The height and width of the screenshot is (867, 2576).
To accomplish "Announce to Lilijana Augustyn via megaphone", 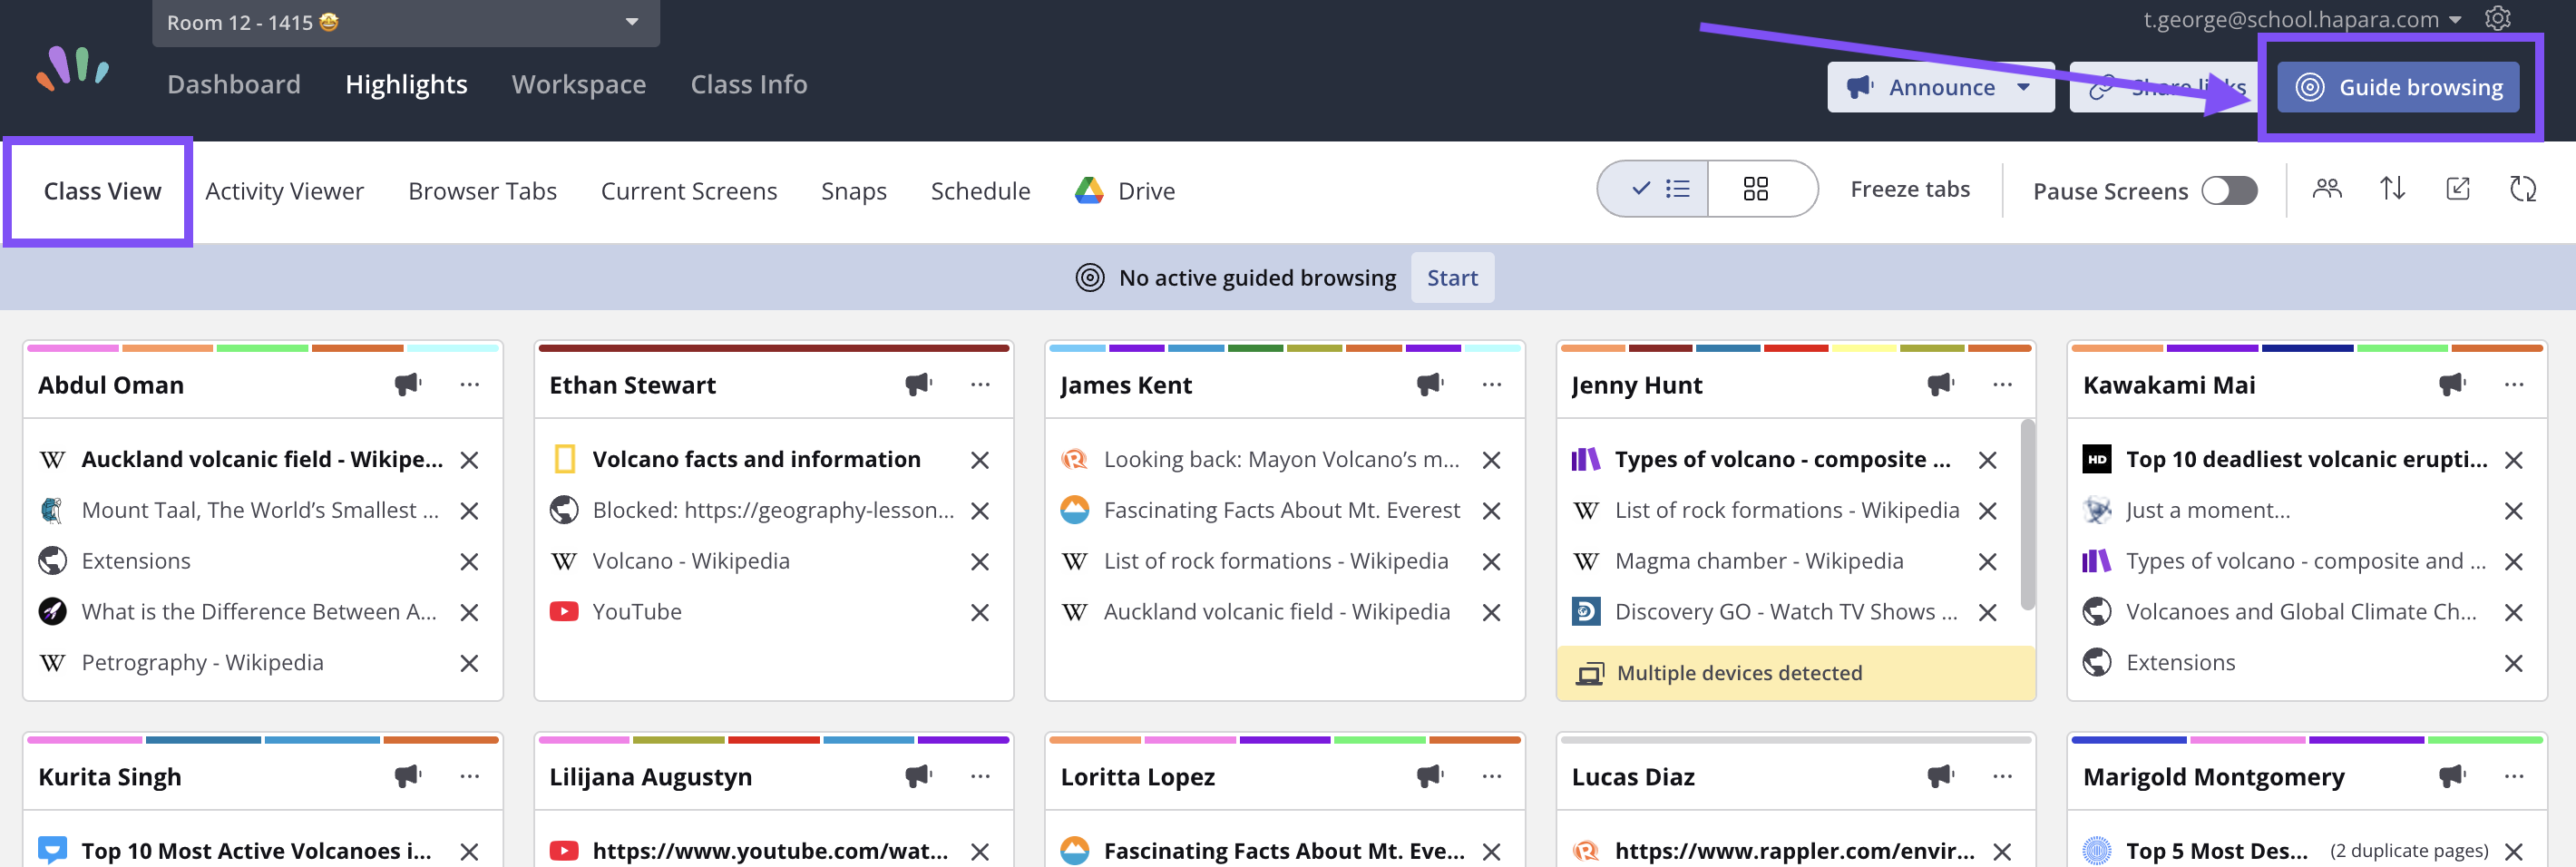I will click(919, 776).
